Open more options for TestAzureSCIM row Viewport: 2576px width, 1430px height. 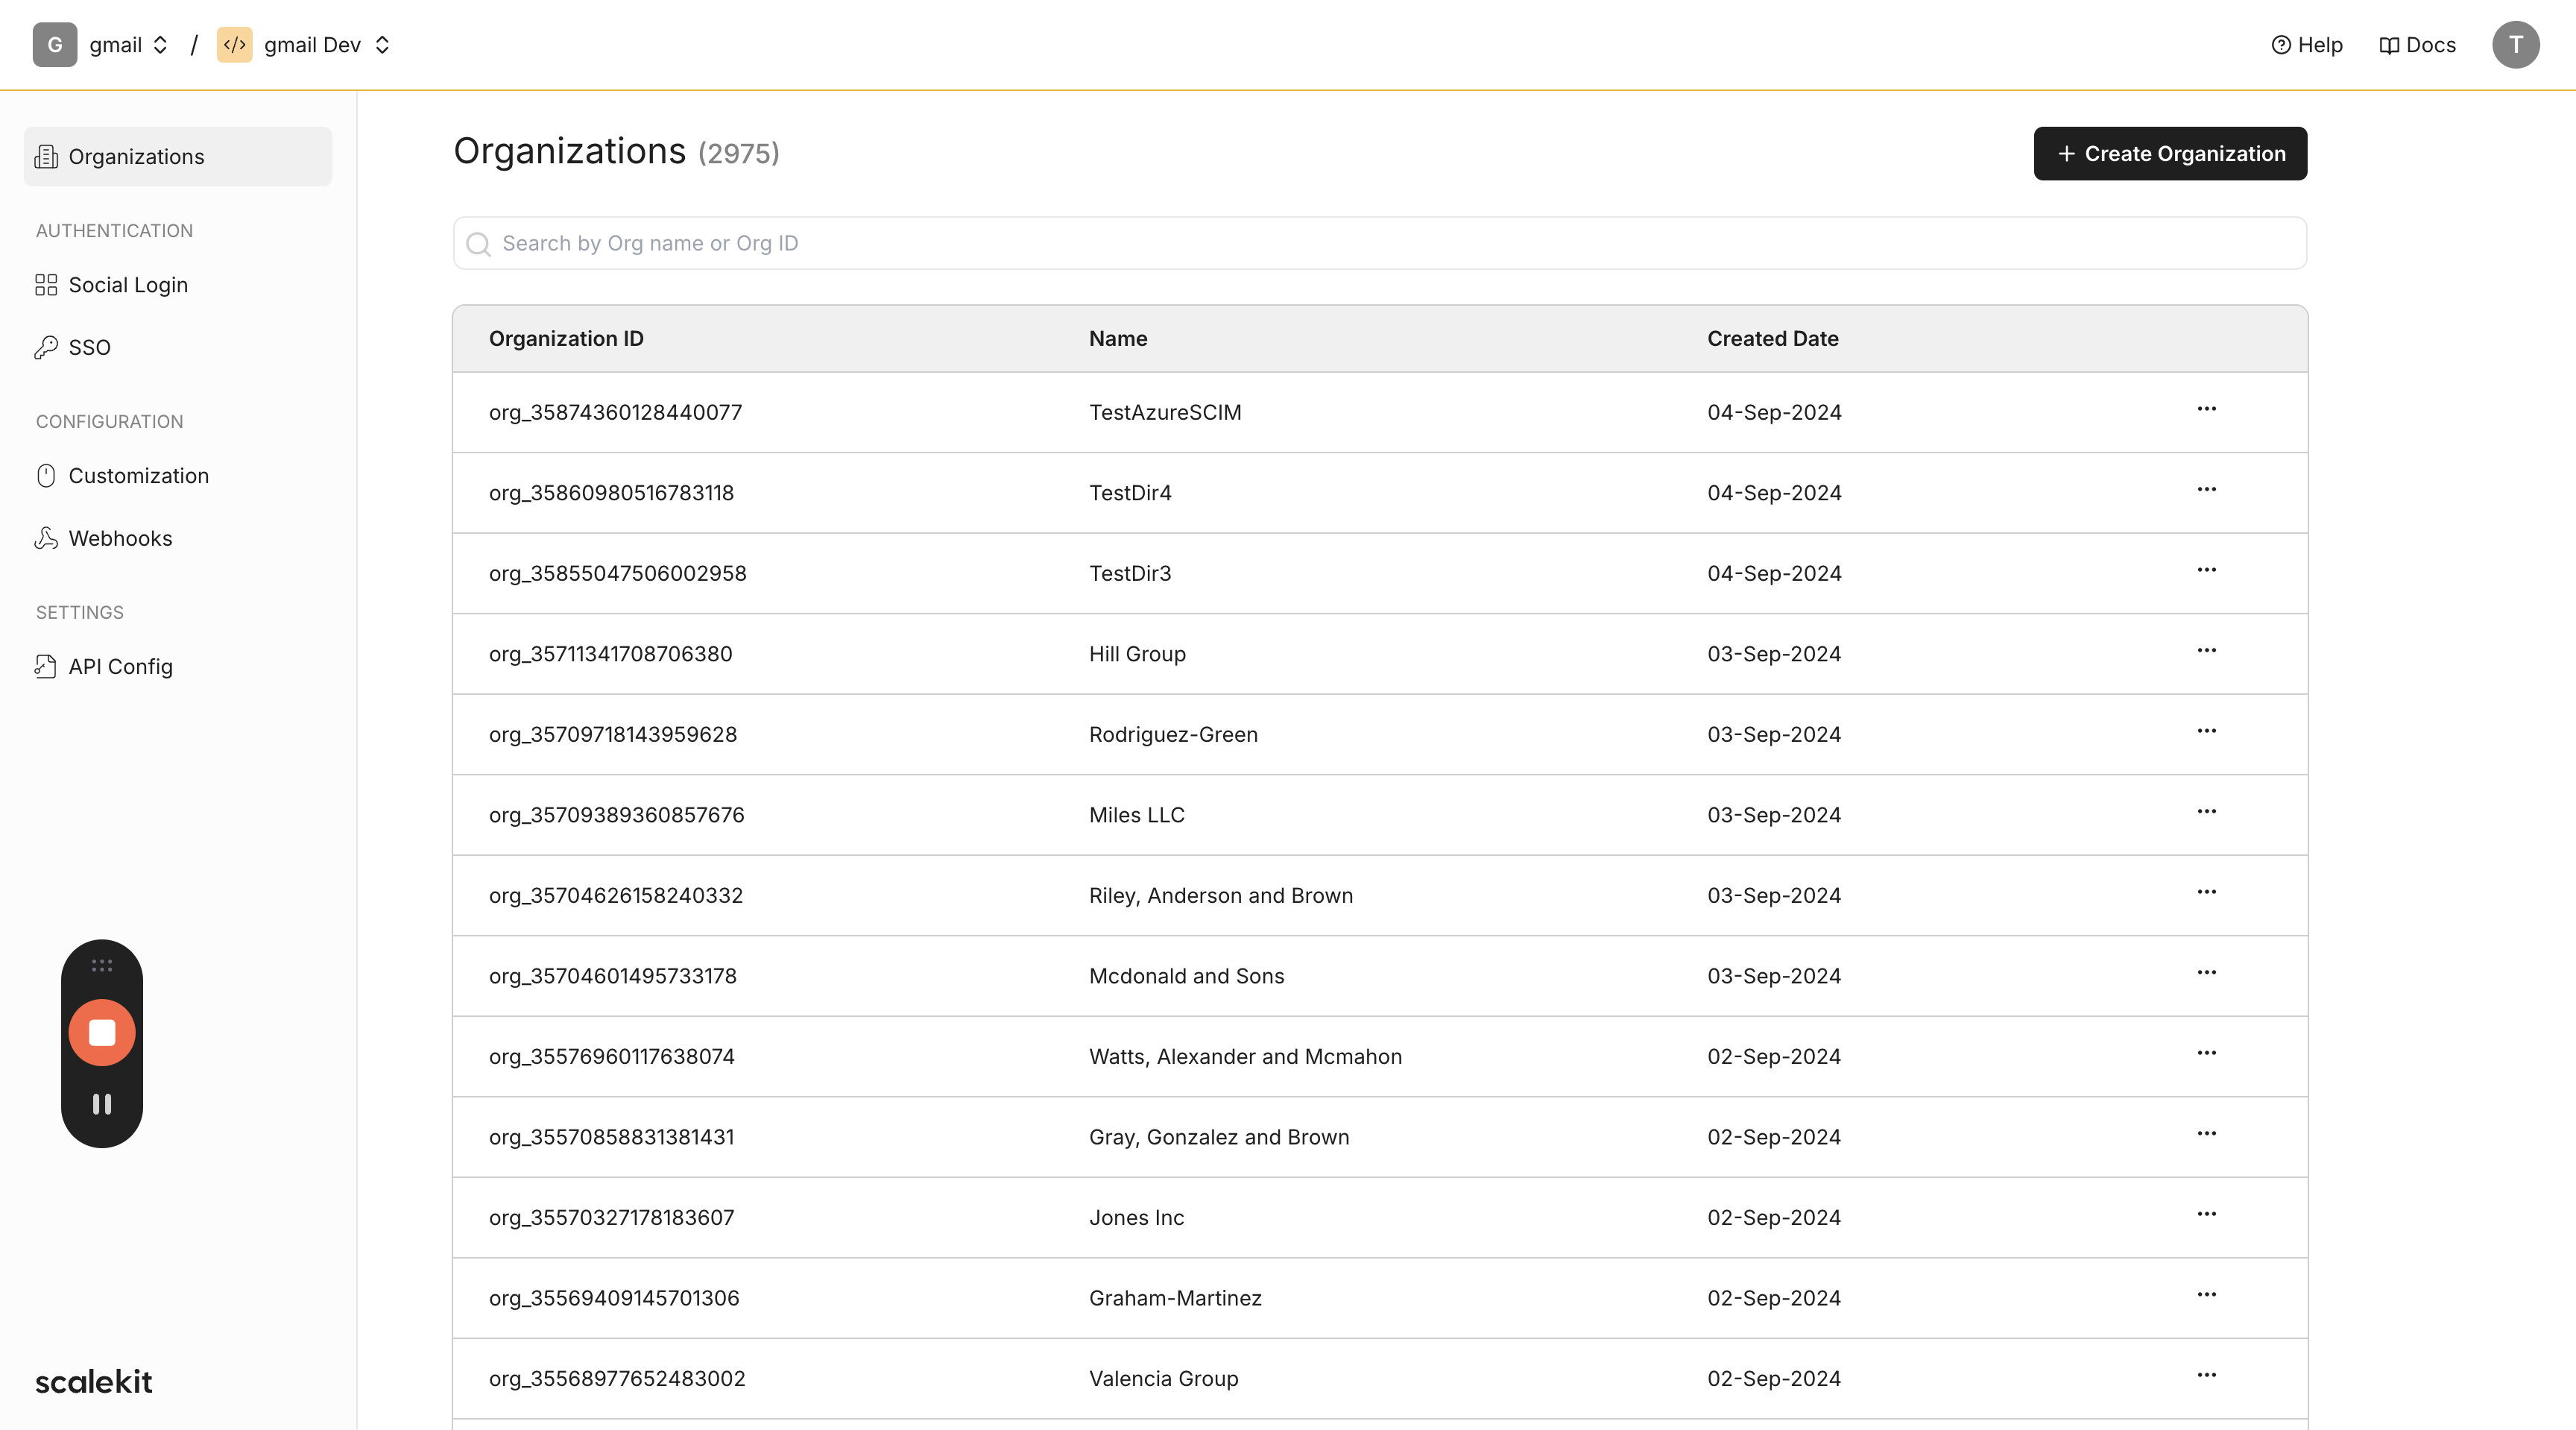[2207, 409]
